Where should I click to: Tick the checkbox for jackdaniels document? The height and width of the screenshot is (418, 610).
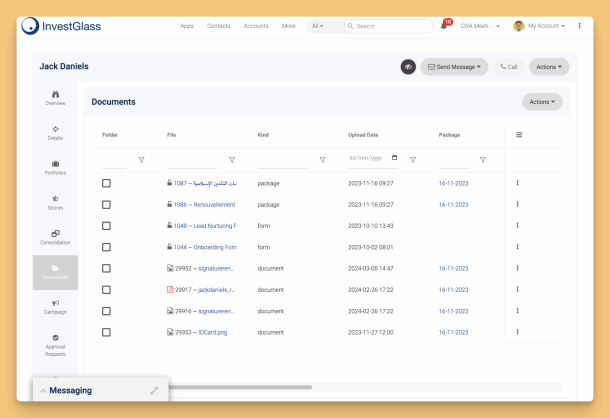pos(106,290)
